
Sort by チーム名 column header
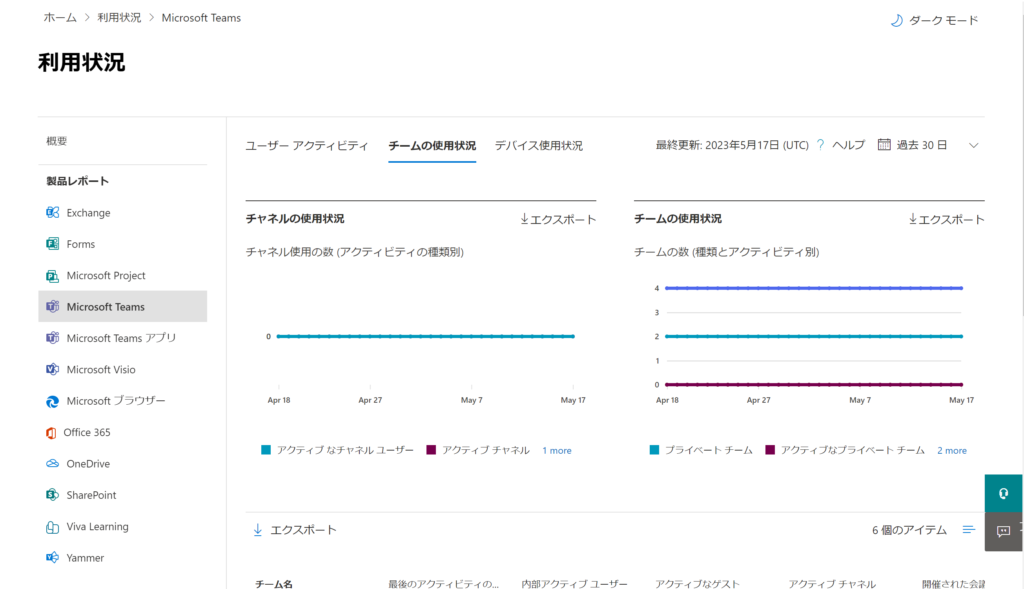(274, 584)
